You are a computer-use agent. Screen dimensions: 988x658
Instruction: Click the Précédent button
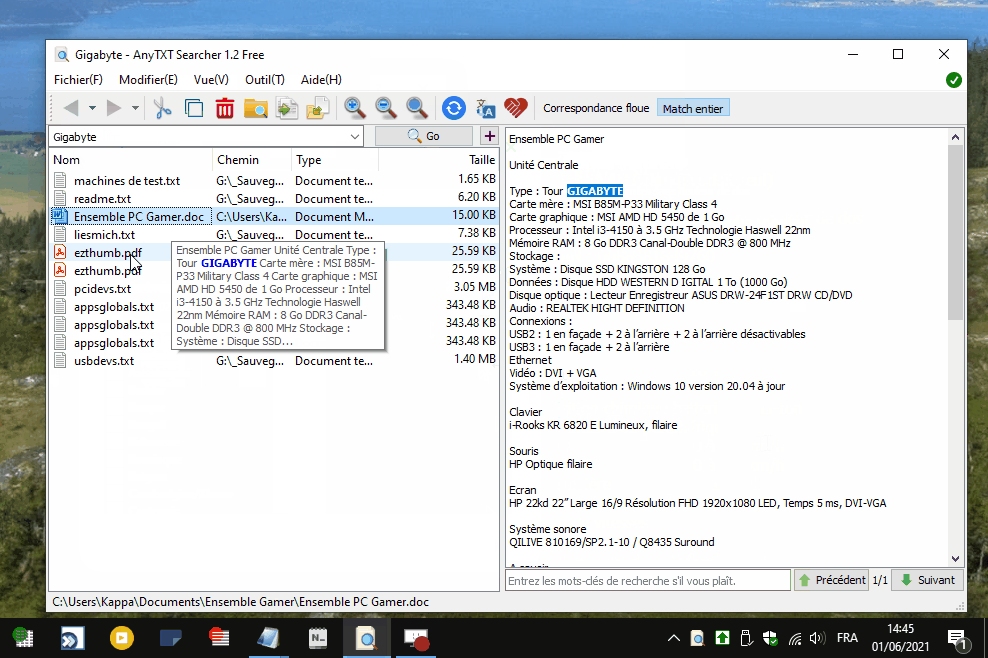(x=832, y=580)
